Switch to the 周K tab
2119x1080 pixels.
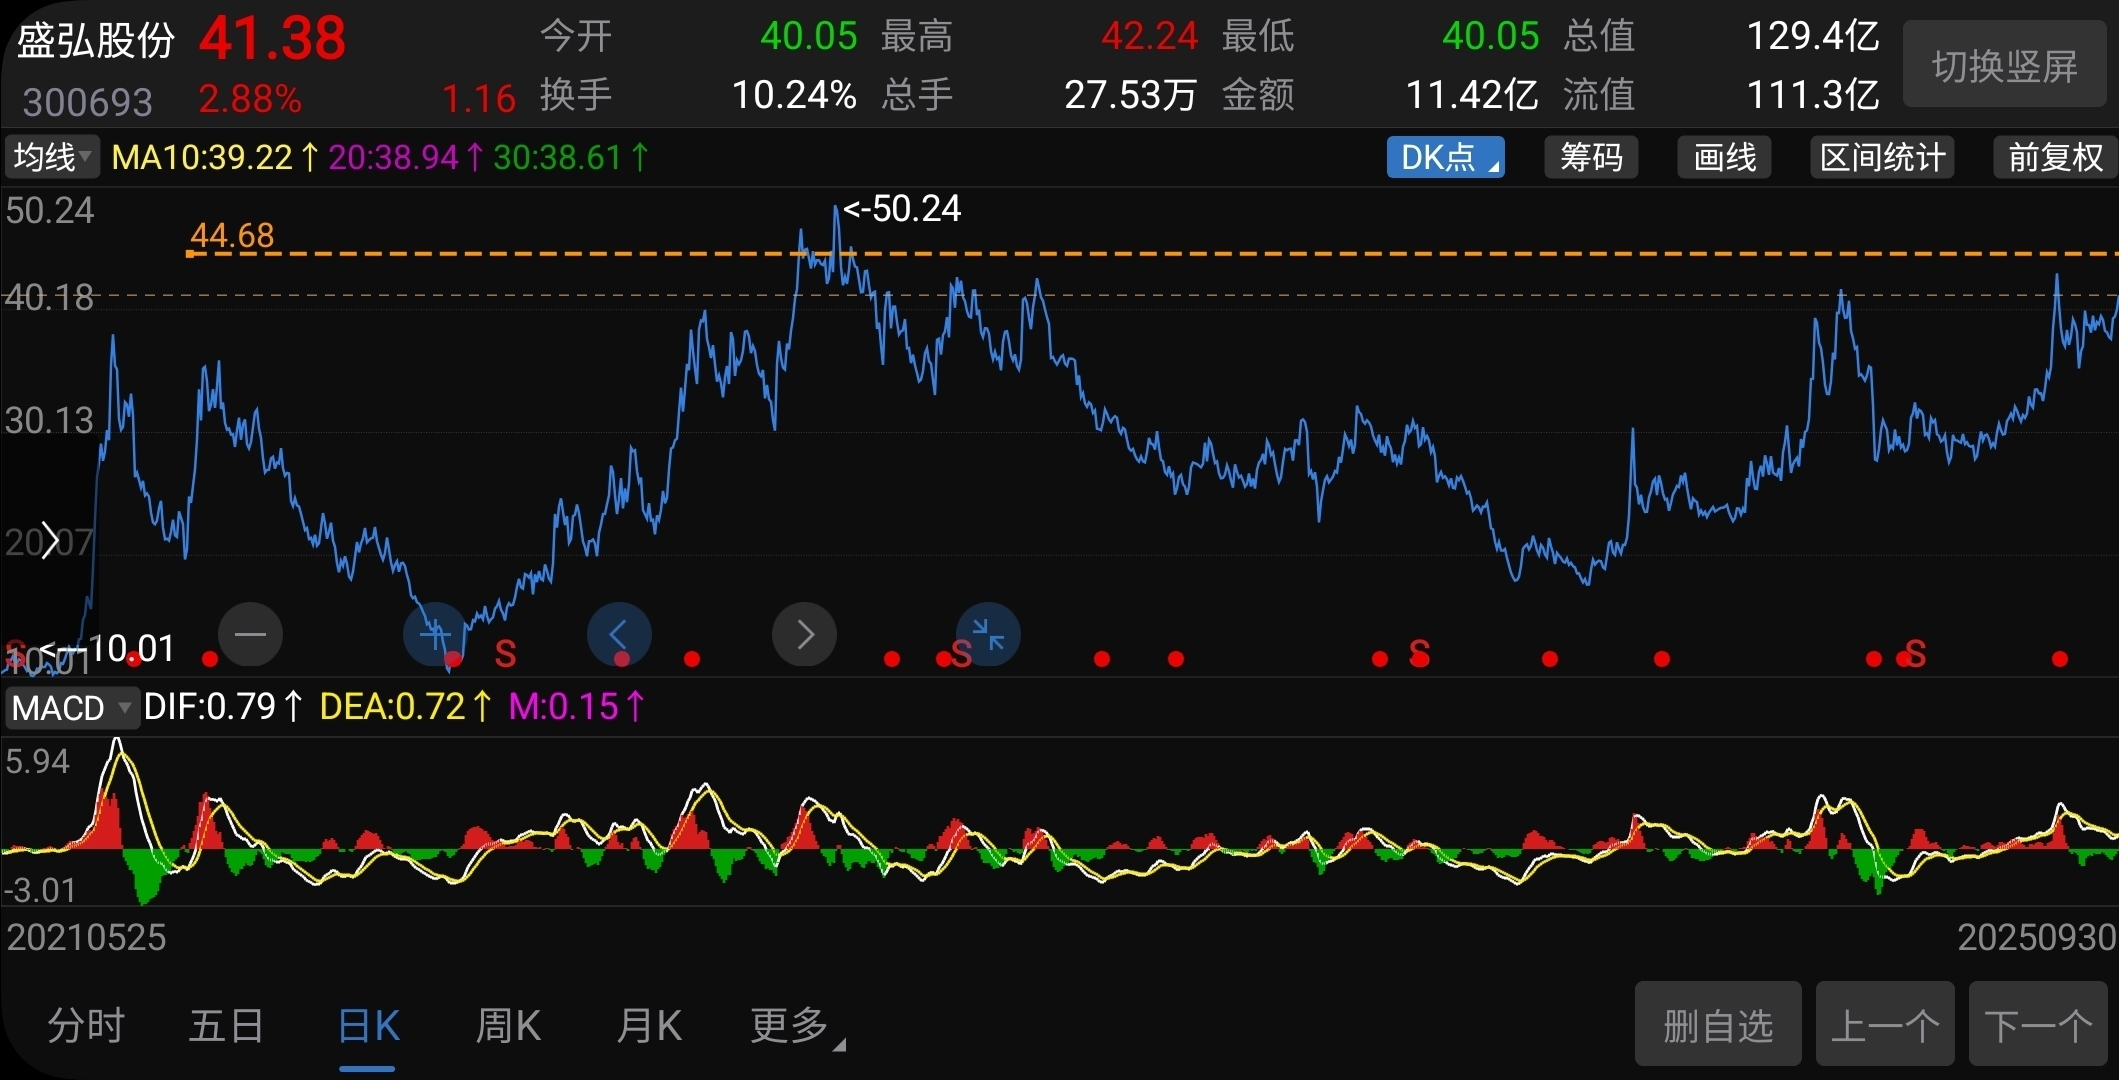[x=508, y=1026]
